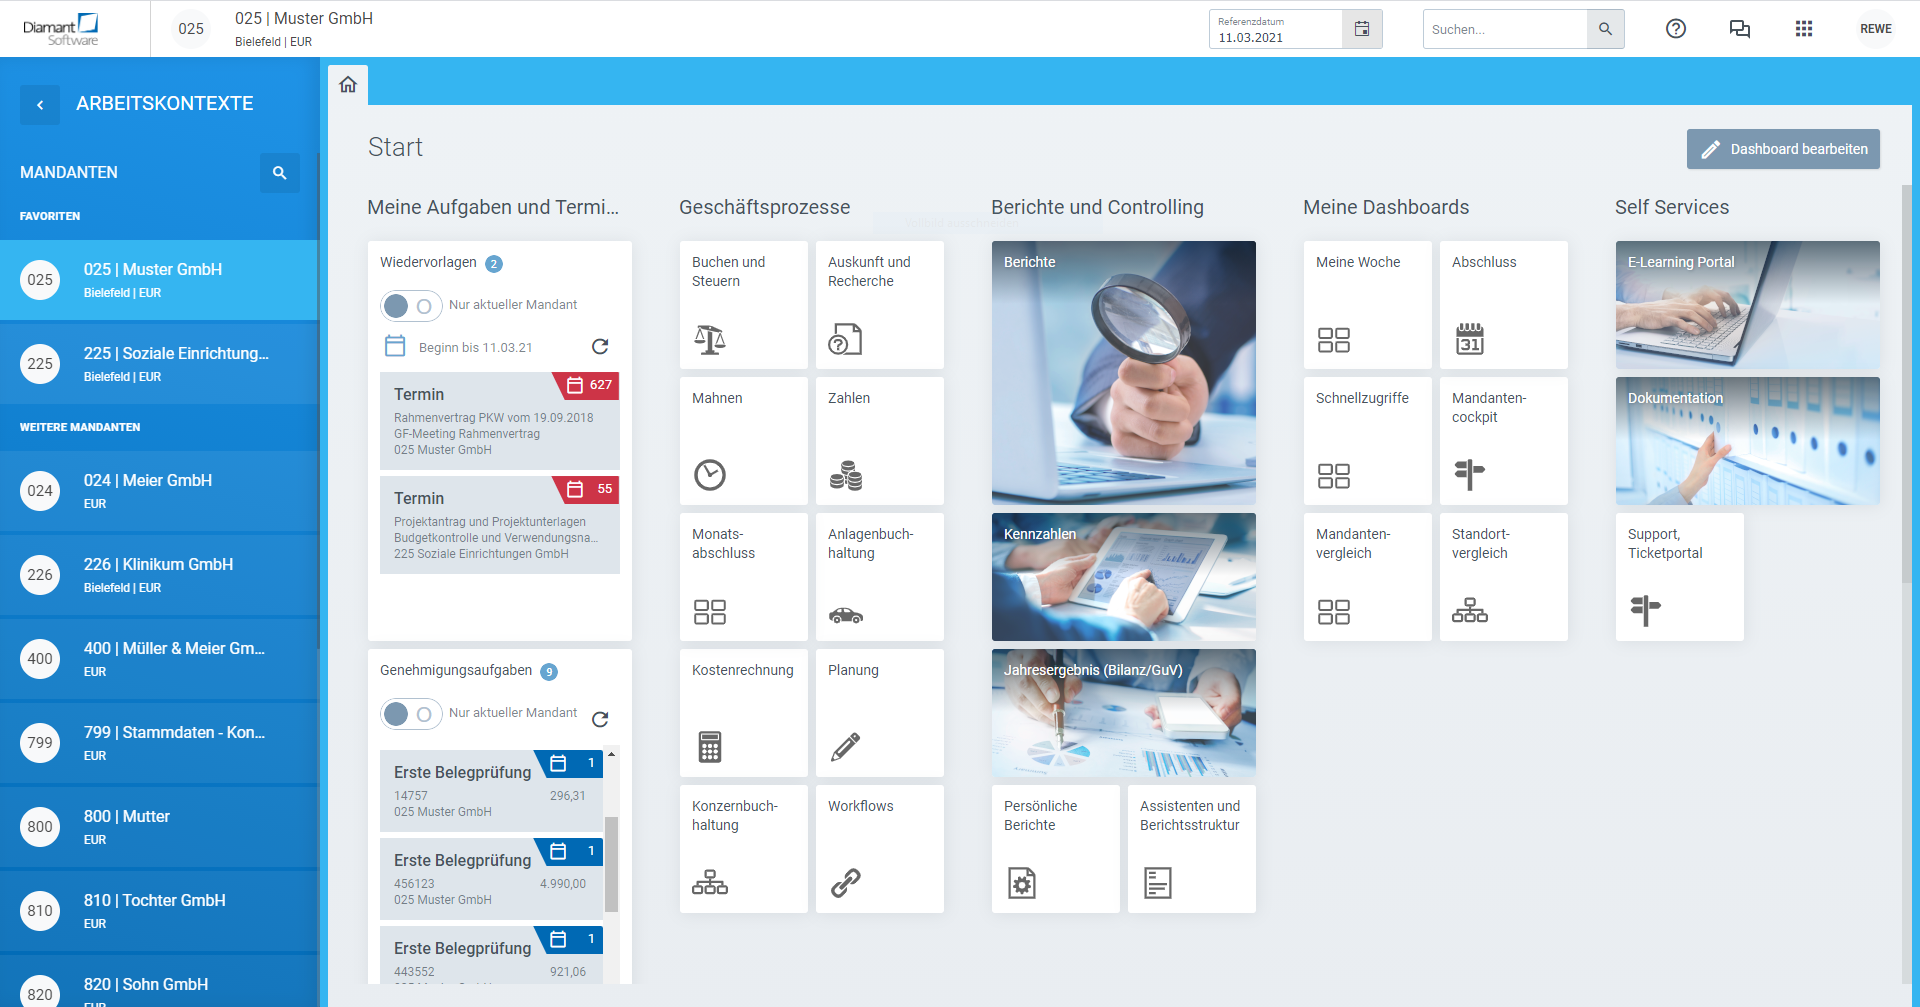Refresh the Wiedervorlagen list
This screenshot has height=1007, width=1920.
tap(600, 347)
